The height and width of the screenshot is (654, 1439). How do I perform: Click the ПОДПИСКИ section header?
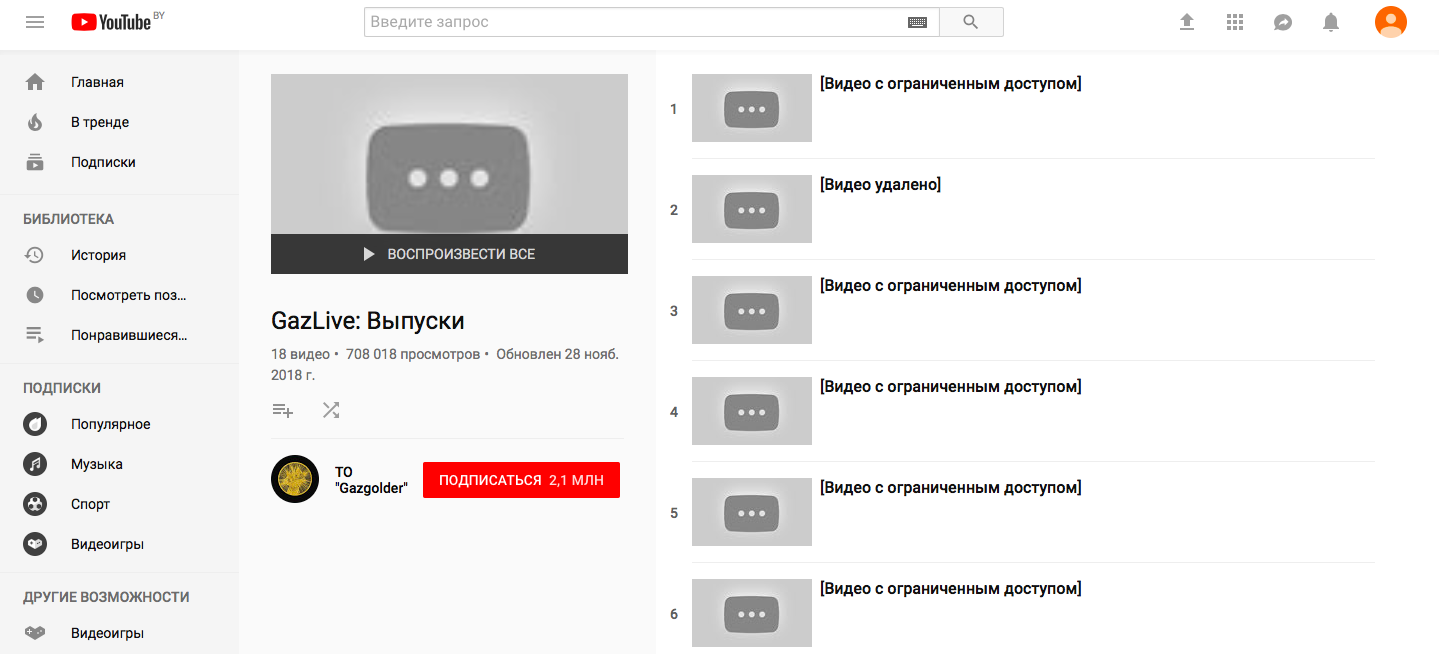pos(62,388)
